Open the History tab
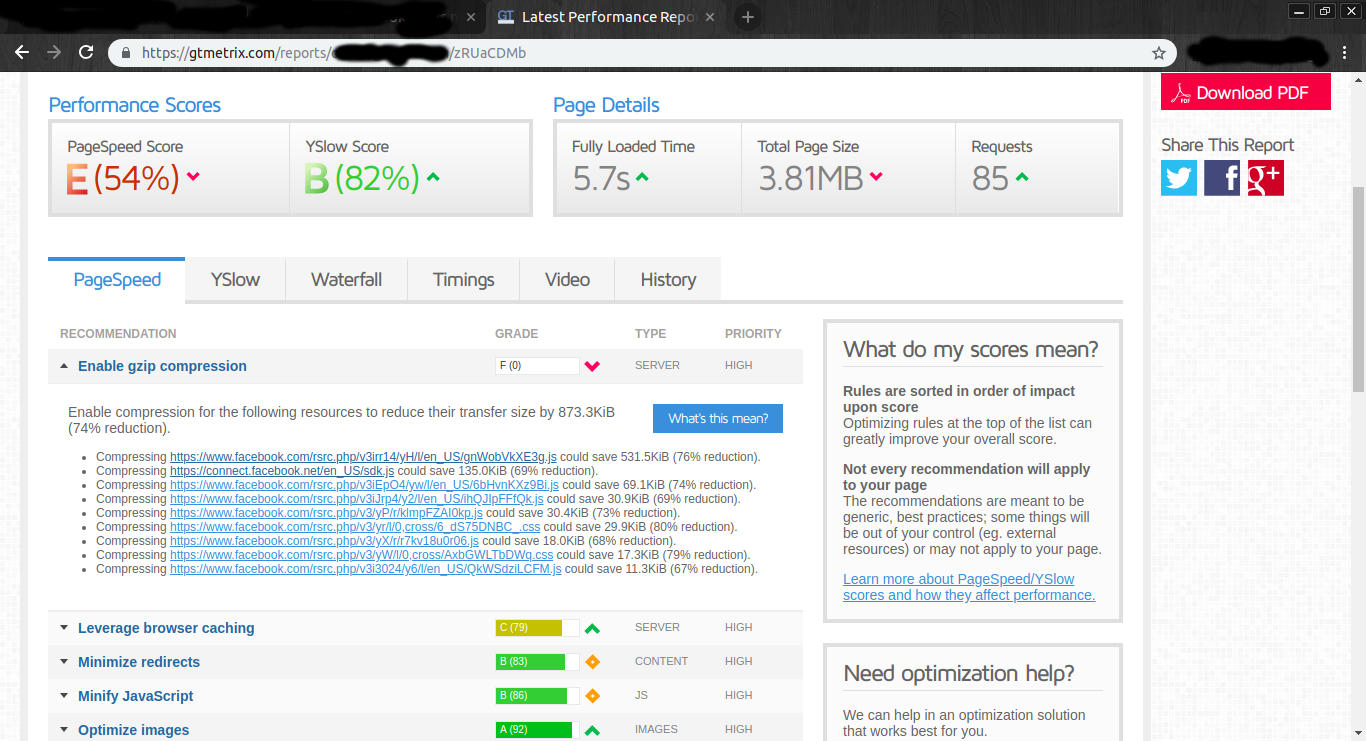 (x=668, y=280)
